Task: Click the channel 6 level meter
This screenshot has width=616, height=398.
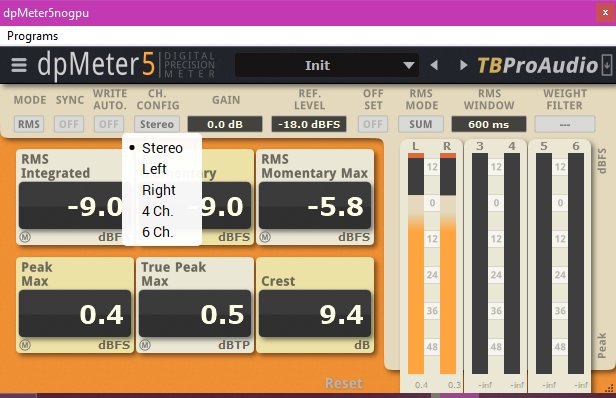Action: [576, 263]
